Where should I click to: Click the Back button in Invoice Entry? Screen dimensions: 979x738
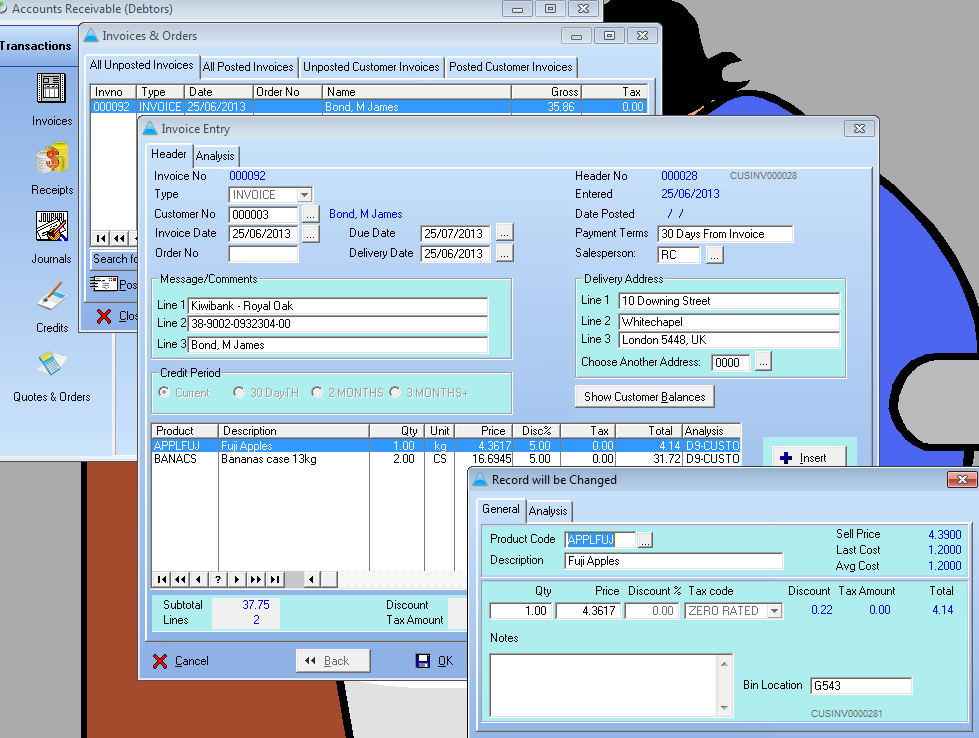(333, 661)
